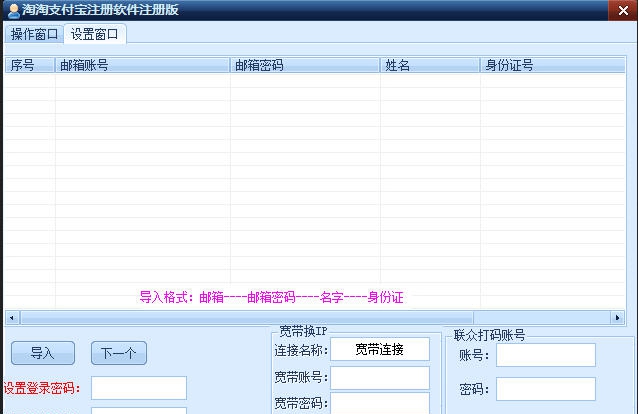Focus the 设置登录密码 input field

[x=139, y=388]
